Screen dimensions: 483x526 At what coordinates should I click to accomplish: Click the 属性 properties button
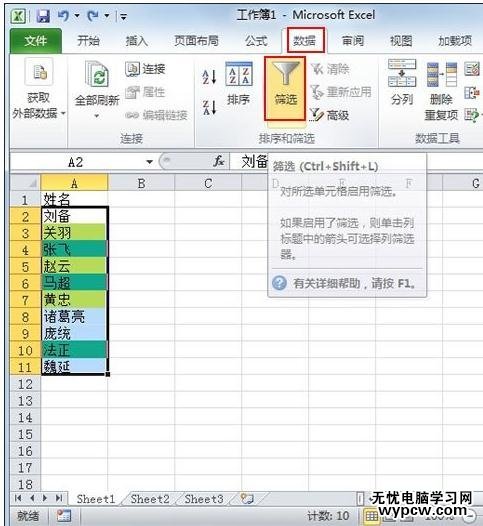point(146,92)
